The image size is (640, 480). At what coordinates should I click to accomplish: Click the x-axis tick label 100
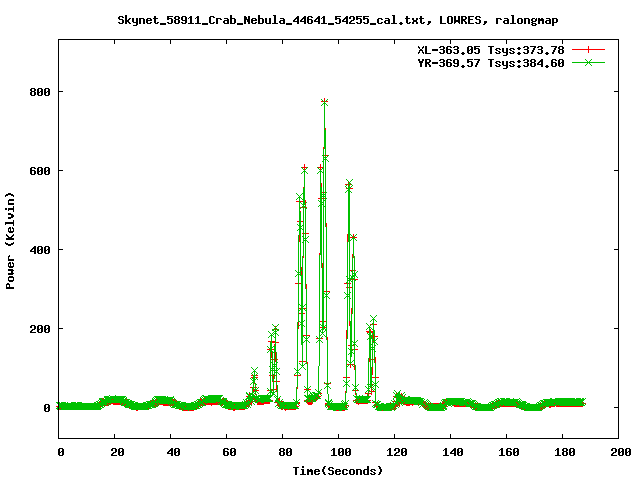tap(341, 452)
